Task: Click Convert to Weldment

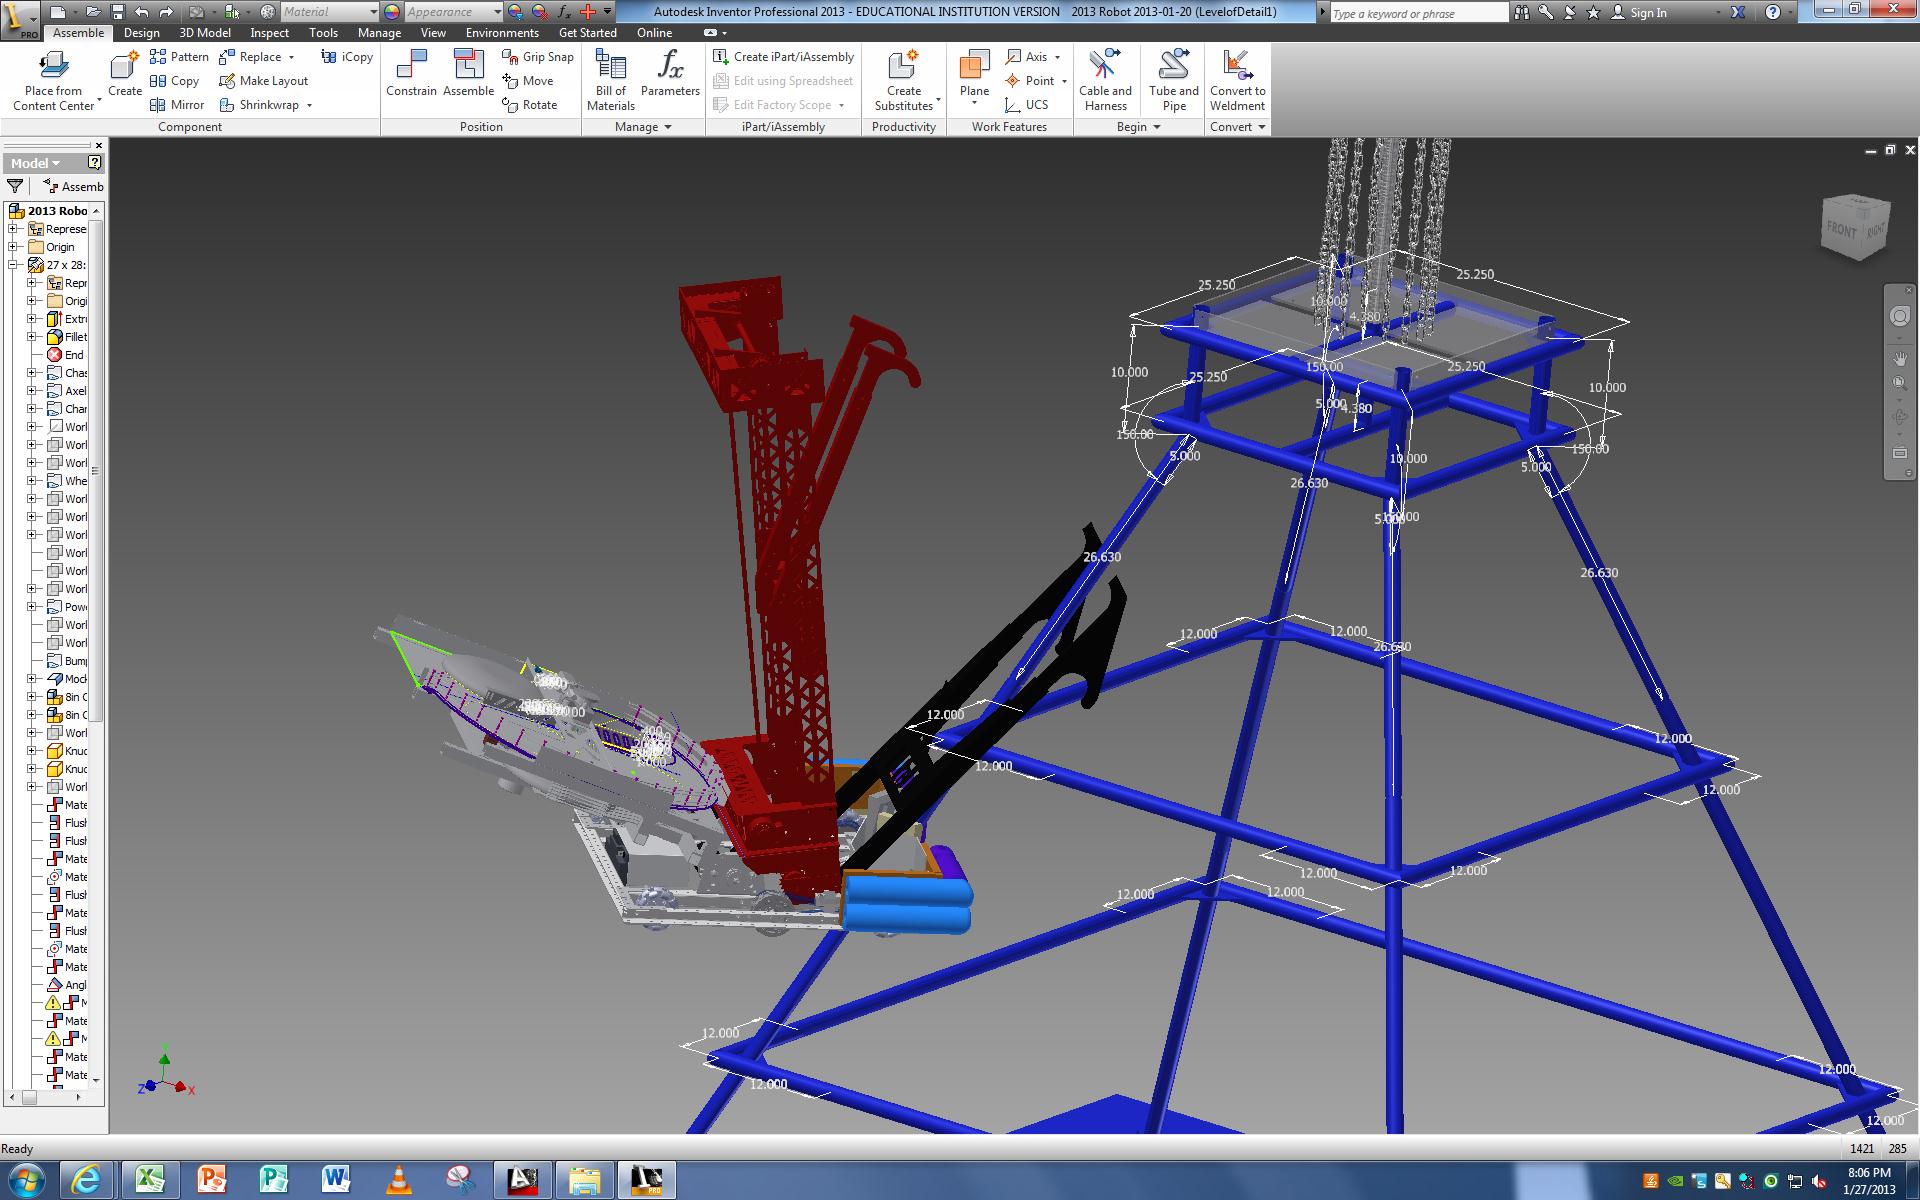Action: 1237,80
